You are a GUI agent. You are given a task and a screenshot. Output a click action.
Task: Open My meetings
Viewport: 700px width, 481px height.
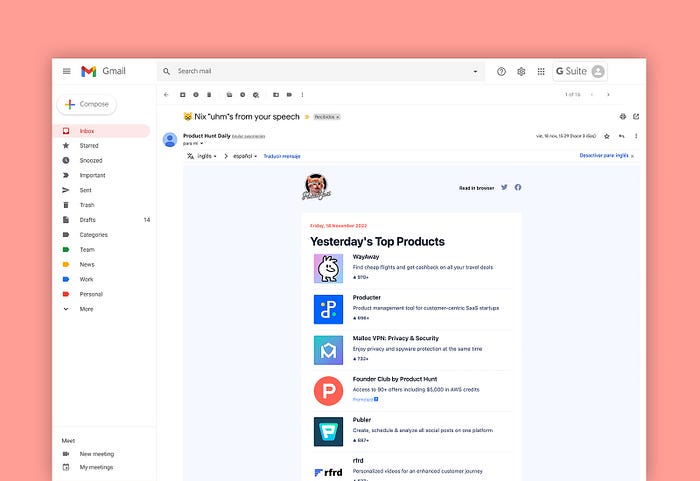96,467
